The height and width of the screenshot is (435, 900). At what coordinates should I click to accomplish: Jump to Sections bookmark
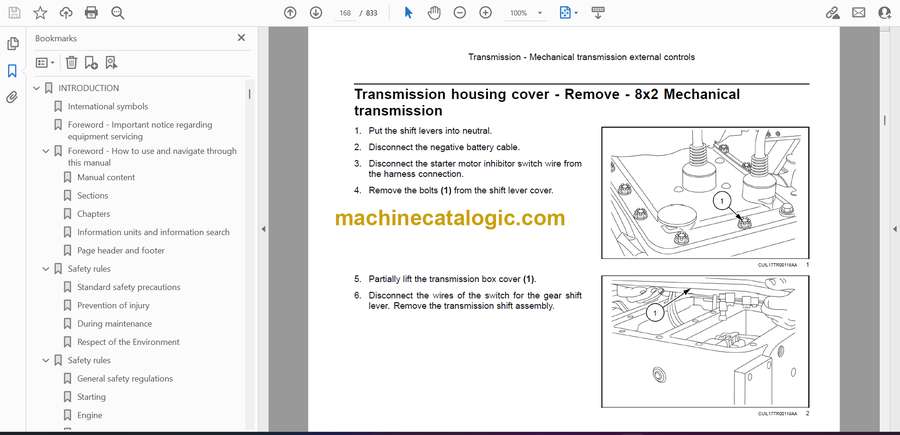(92, 196)
